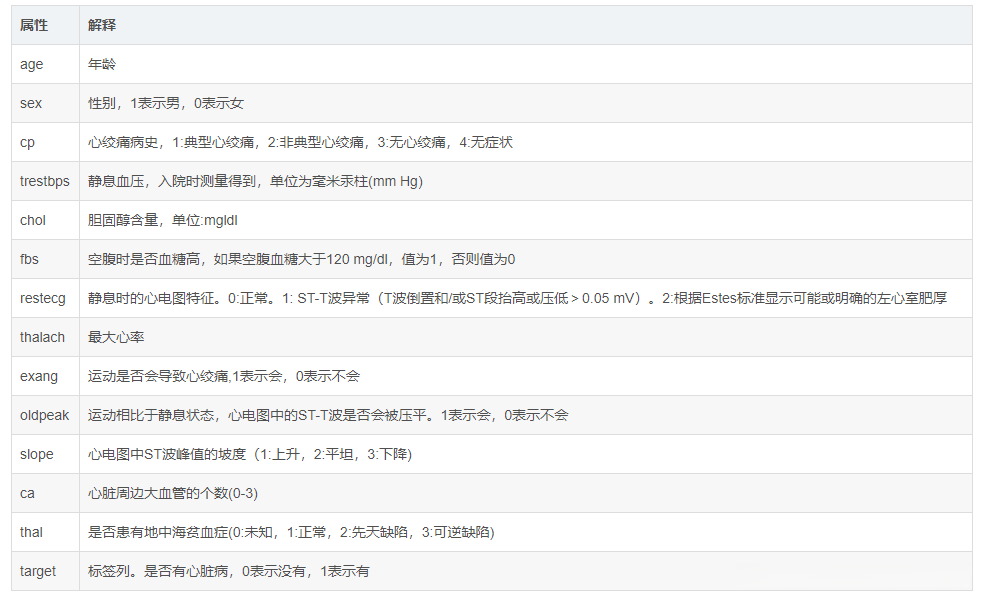Select the 'ca' attribute cell
This screenshot has width=983, height=596.
coord(45,493)
